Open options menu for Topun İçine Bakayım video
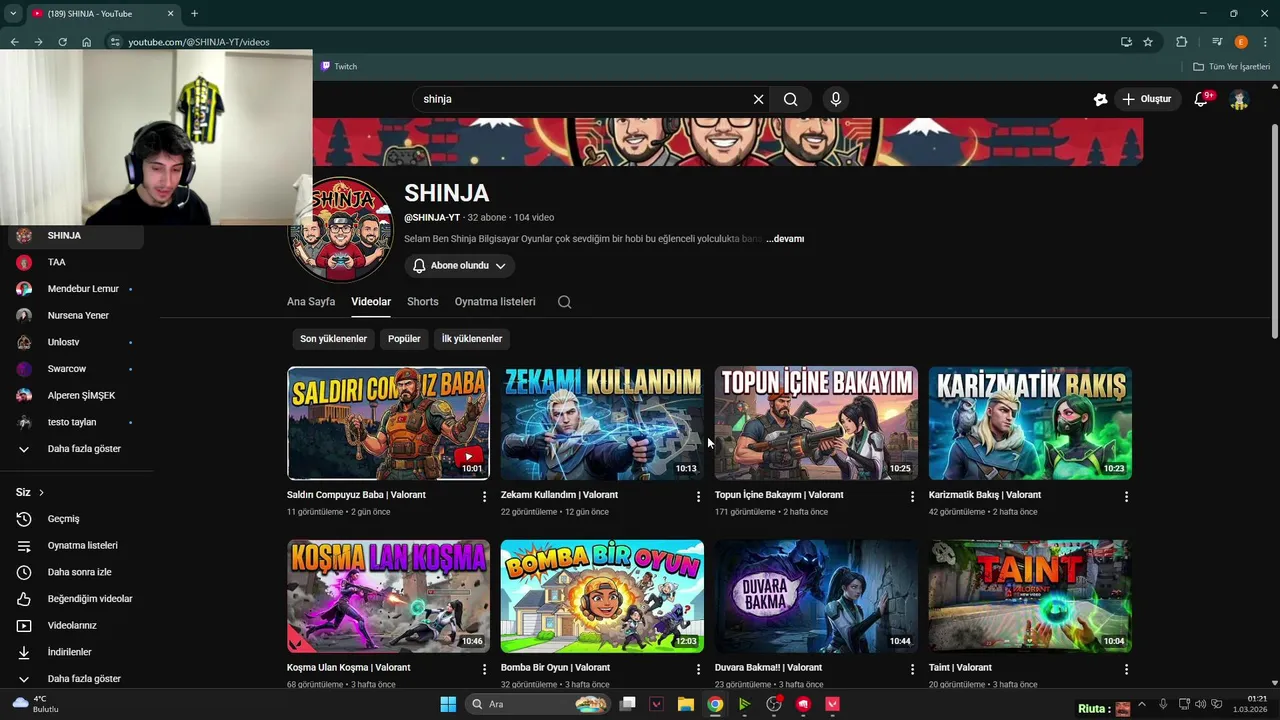 click(912, 497)
